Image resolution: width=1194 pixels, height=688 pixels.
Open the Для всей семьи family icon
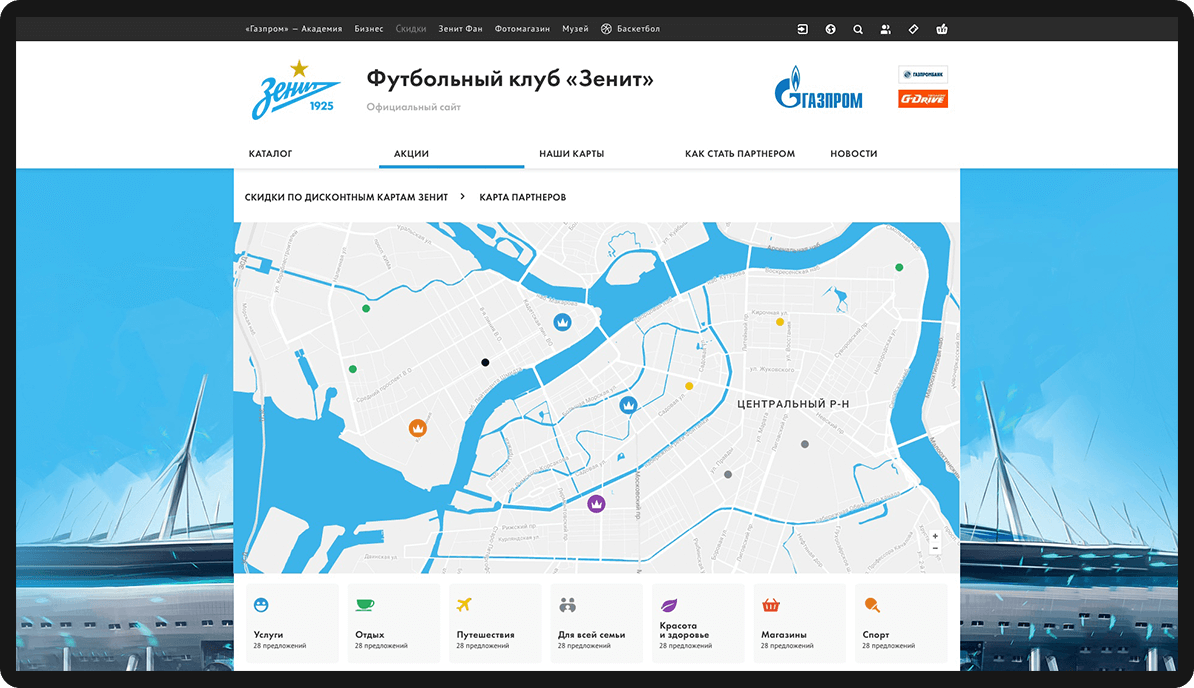tap(567, 605)
